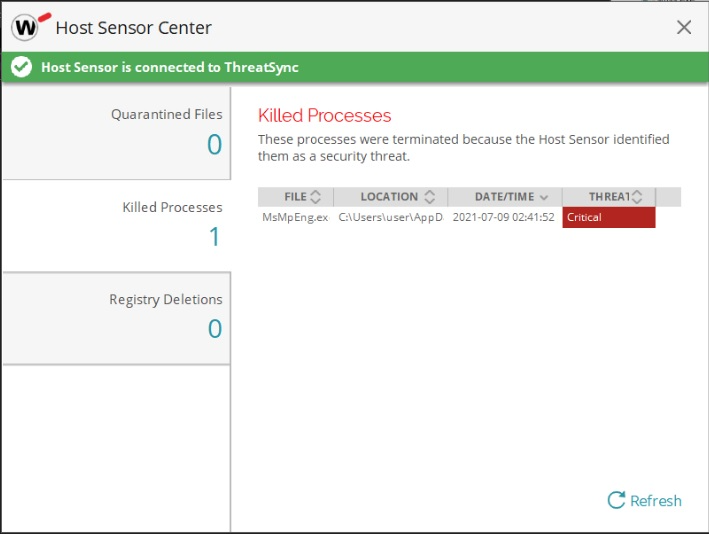Click the 2021-07-09 02:41:52 timestamp cell

[503, 217]
